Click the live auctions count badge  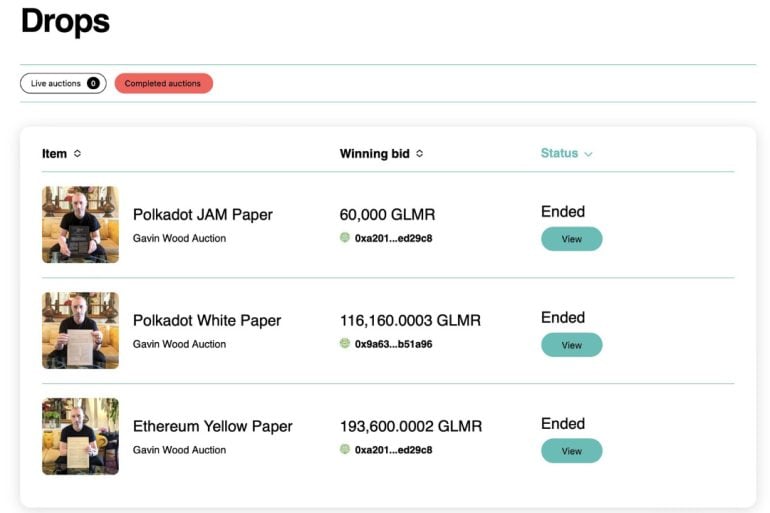point(93,83)
